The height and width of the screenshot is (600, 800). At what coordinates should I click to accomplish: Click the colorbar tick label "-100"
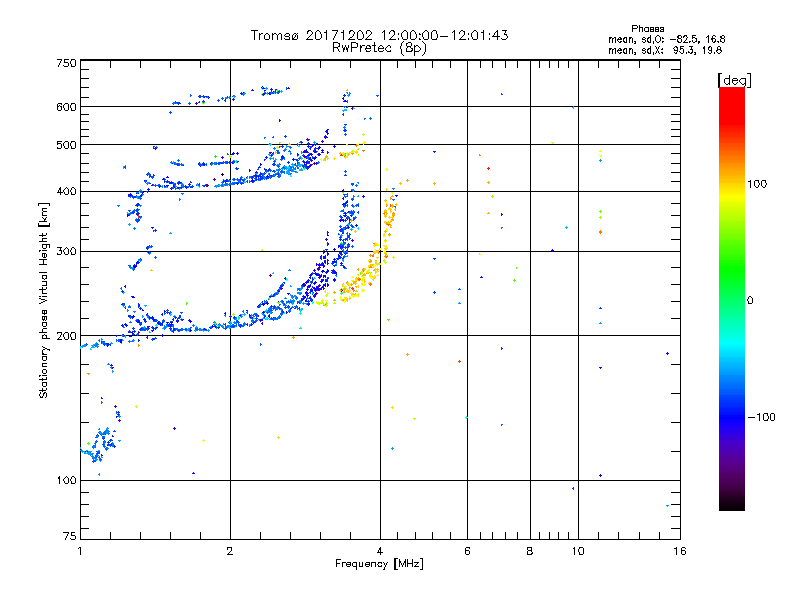coord(761,417)
